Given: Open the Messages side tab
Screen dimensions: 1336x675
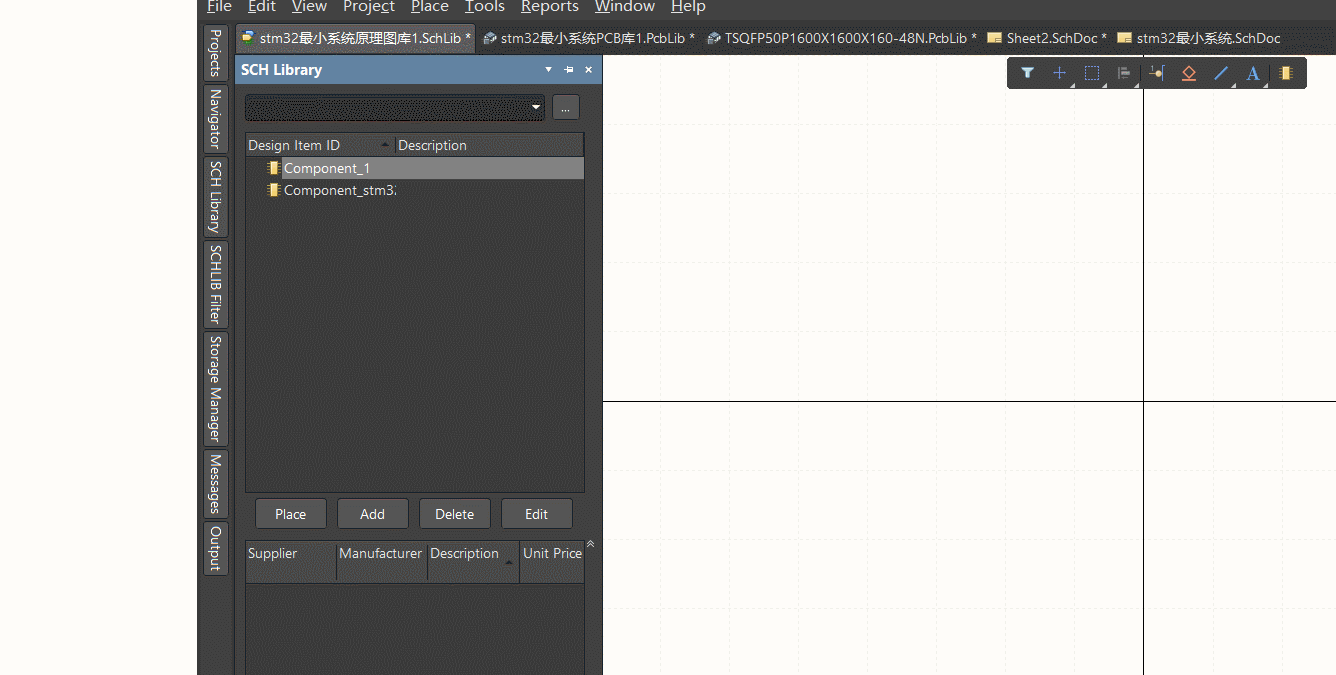Looking at the screenshot, I should pos(215,484).
